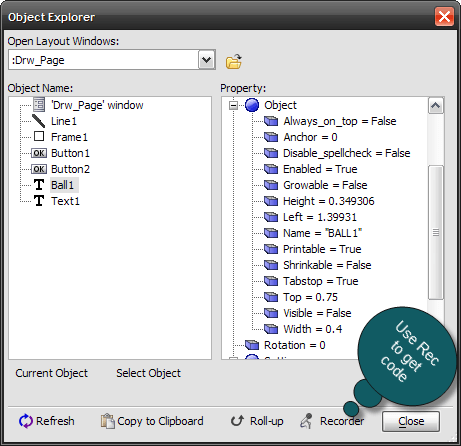This screenshot has height=446, width=461.
Task: Select Ball1 in object tree
Action: (x=64, y=185)
